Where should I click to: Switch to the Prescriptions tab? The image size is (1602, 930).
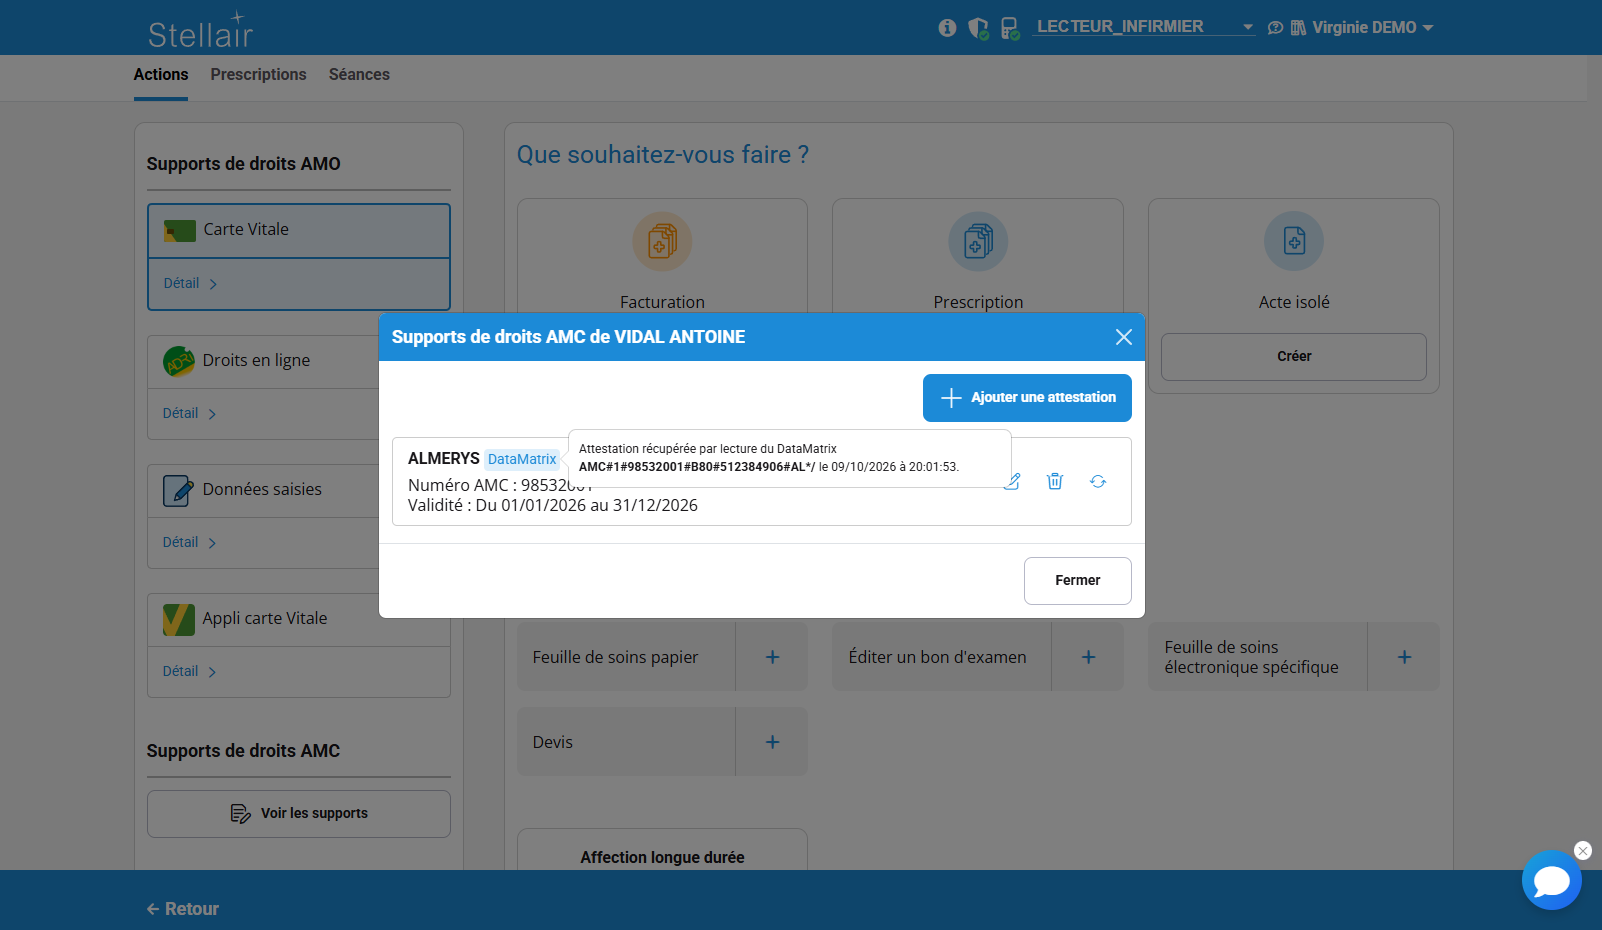[x=258, y=75]
